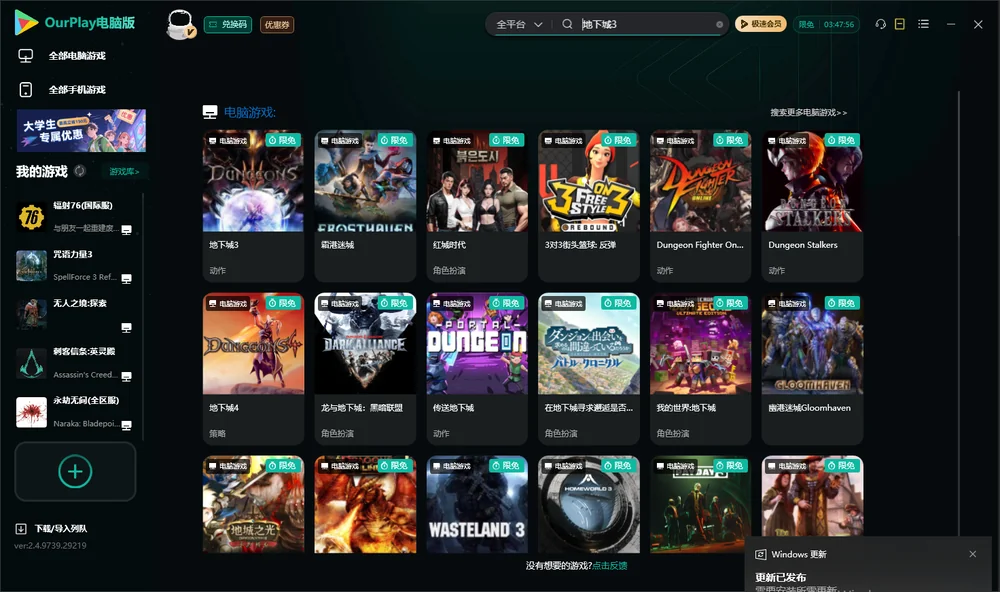Click the 限免 countdown timer badge
The width and height of the screenshot is (1000, 592).
pyautogui.click(x=826, y=24)
